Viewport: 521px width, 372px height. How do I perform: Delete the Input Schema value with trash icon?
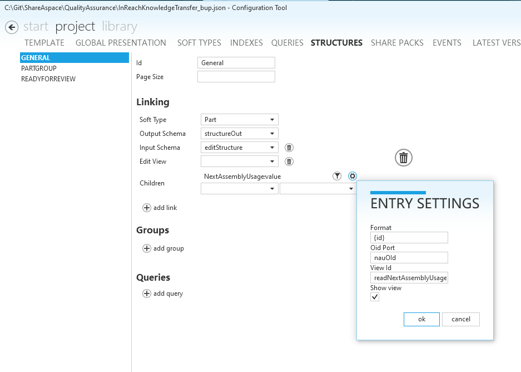[289, 147]
